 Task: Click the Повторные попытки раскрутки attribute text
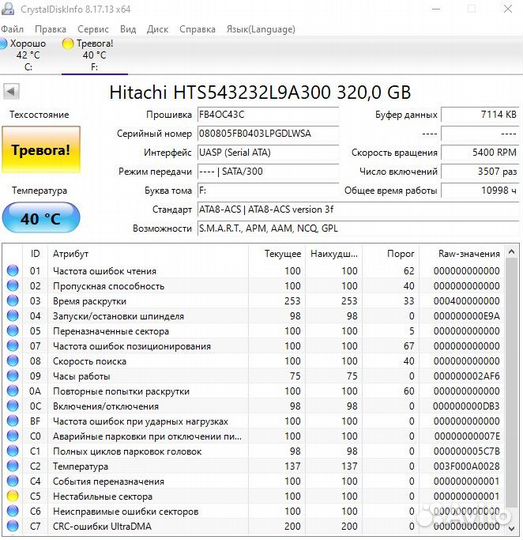point(121,392)
